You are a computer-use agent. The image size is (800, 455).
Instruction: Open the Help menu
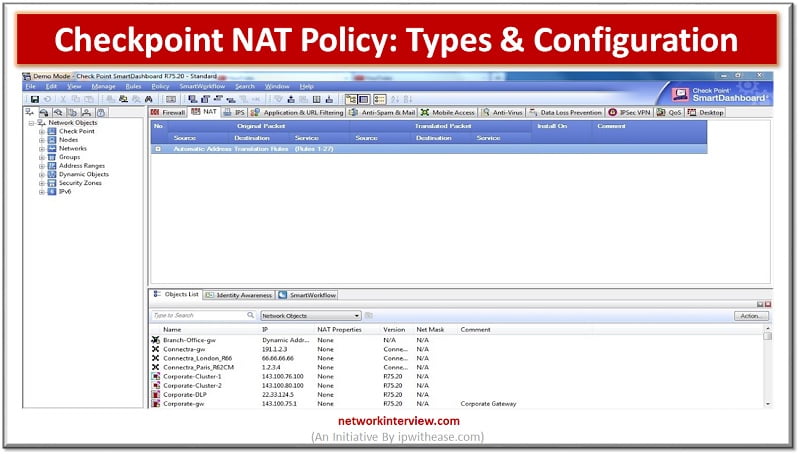point(307,86)
